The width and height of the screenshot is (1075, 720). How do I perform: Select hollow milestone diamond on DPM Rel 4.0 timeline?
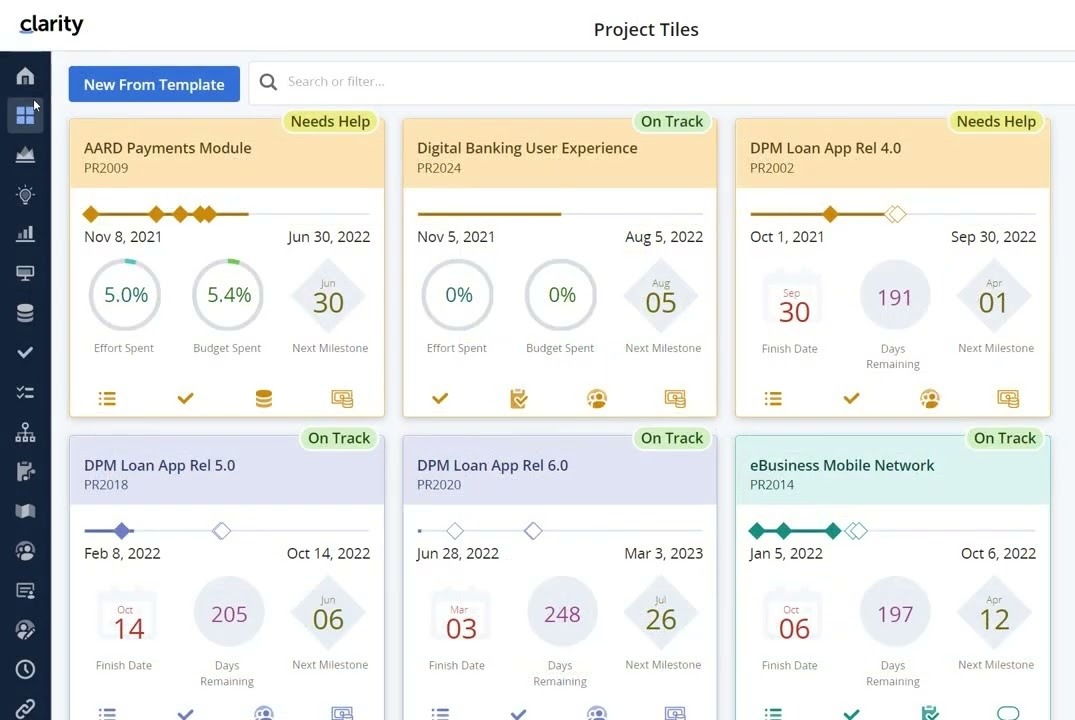895,214
